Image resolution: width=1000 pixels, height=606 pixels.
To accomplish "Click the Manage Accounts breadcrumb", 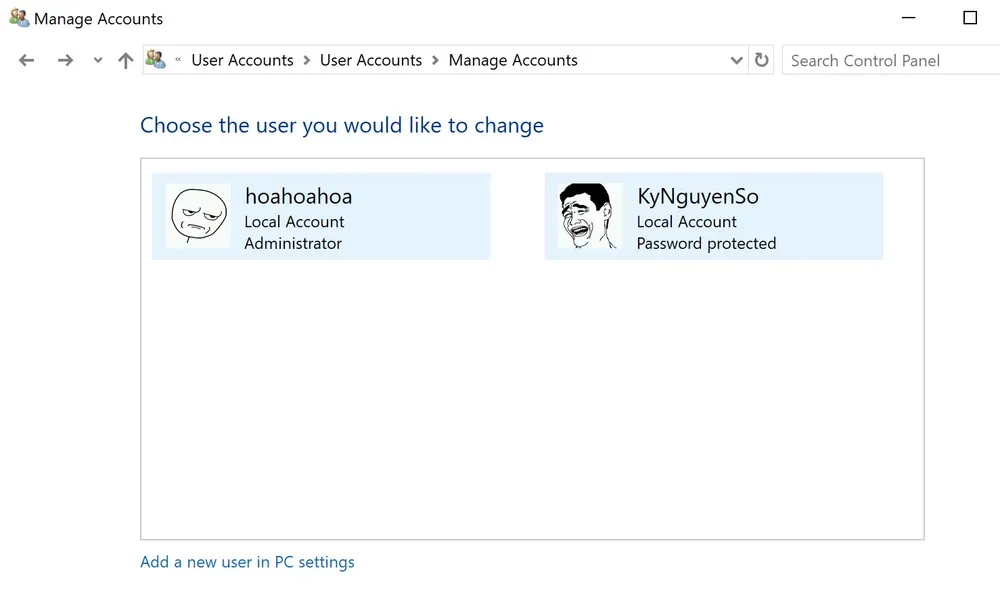I will 513,60.
